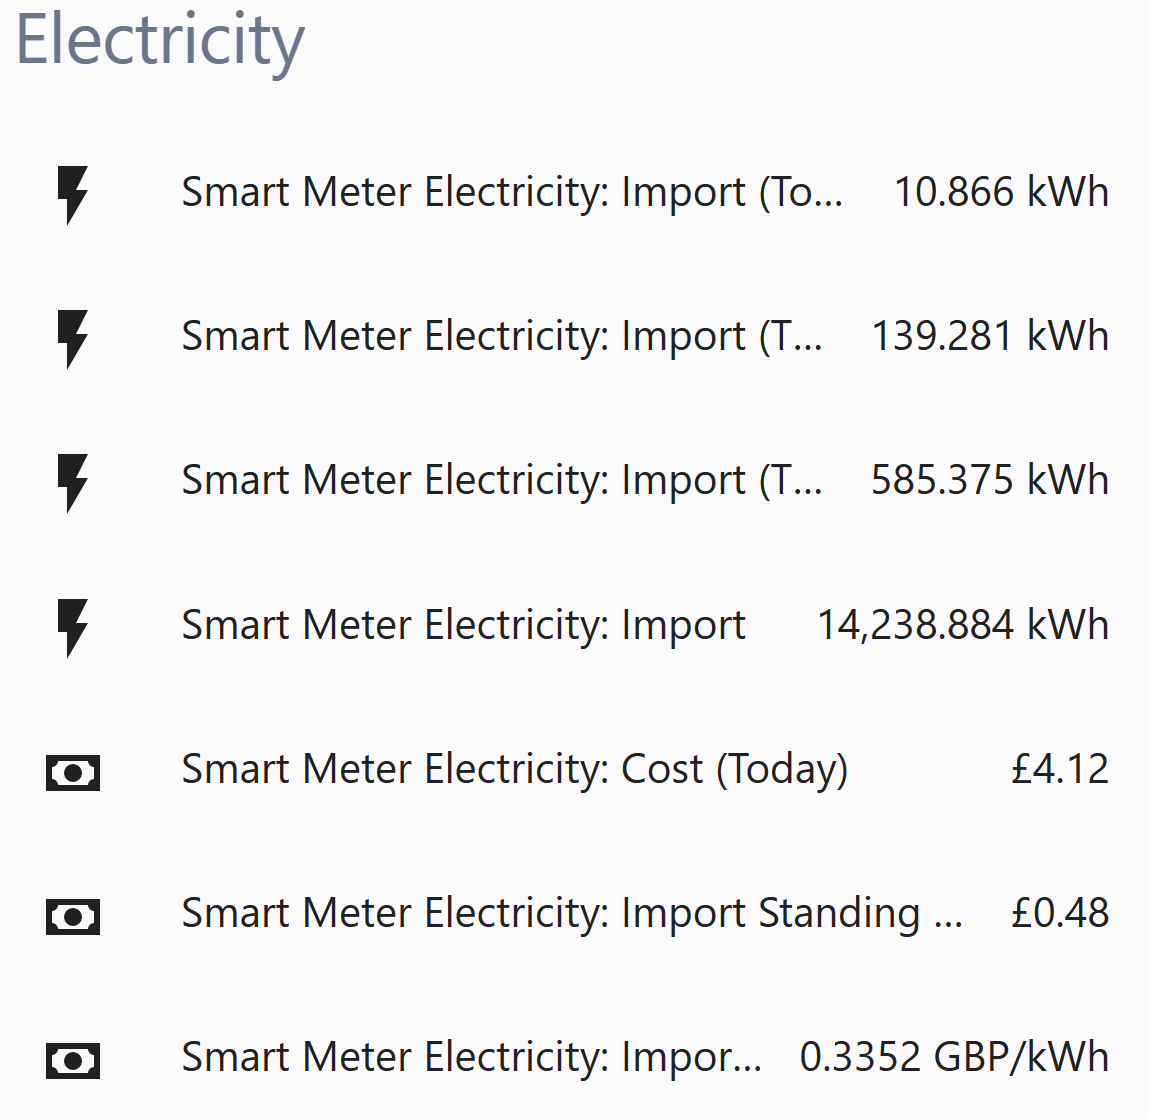Screen dimensions: 1149x1119
Task: Select the cash icon for Import Standing charge
Action: 72,916
